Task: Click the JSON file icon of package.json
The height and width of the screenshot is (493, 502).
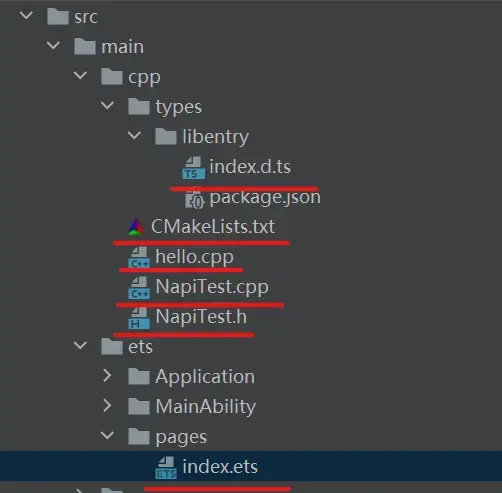Action: pyautogui.click(x=195, y=199)
